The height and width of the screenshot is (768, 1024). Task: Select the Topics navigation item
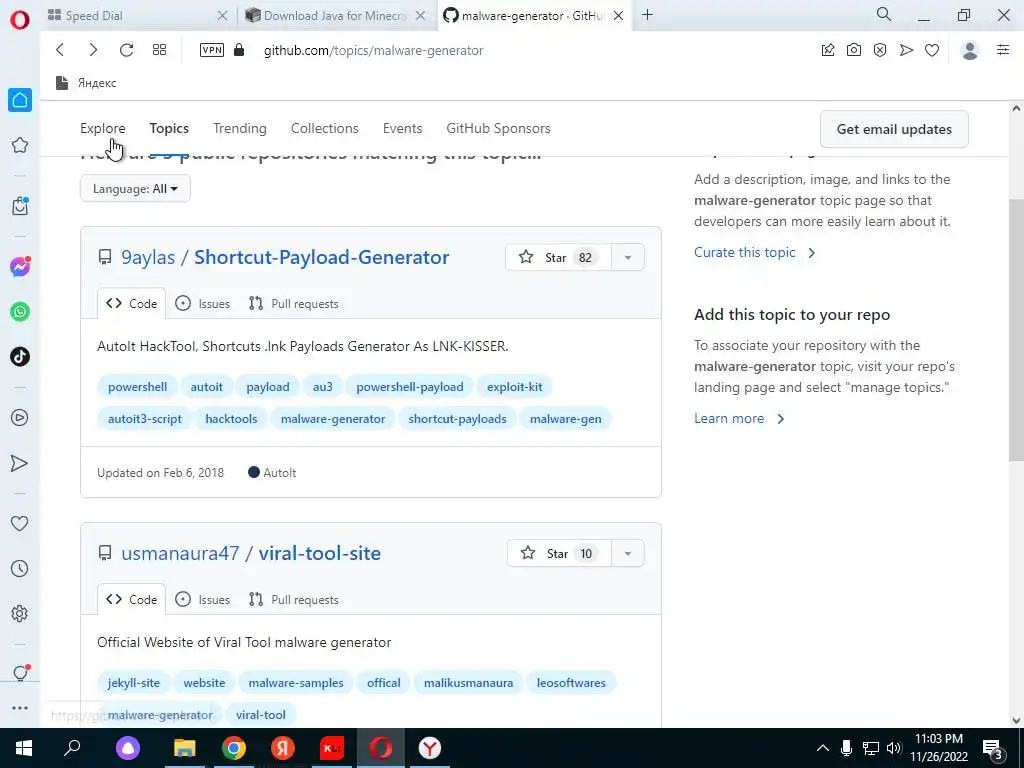click(x=169, y=129)
